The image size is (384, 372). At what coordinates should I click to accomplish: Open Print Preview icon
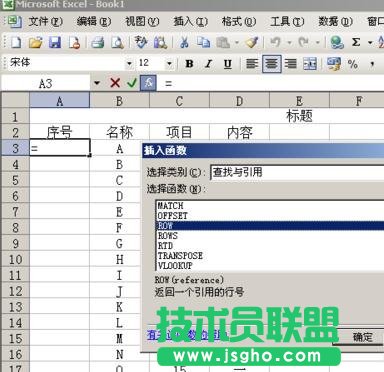[x=117, y=42]
